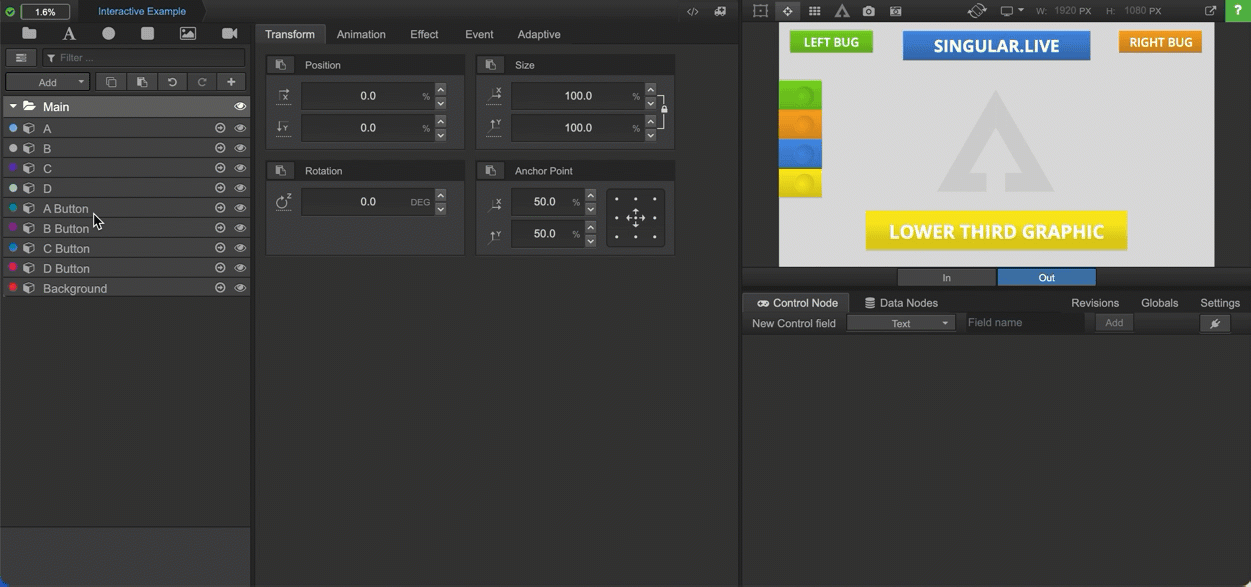
Task: Open the control field type dropdown showing Text
Action: coord(901,323)
